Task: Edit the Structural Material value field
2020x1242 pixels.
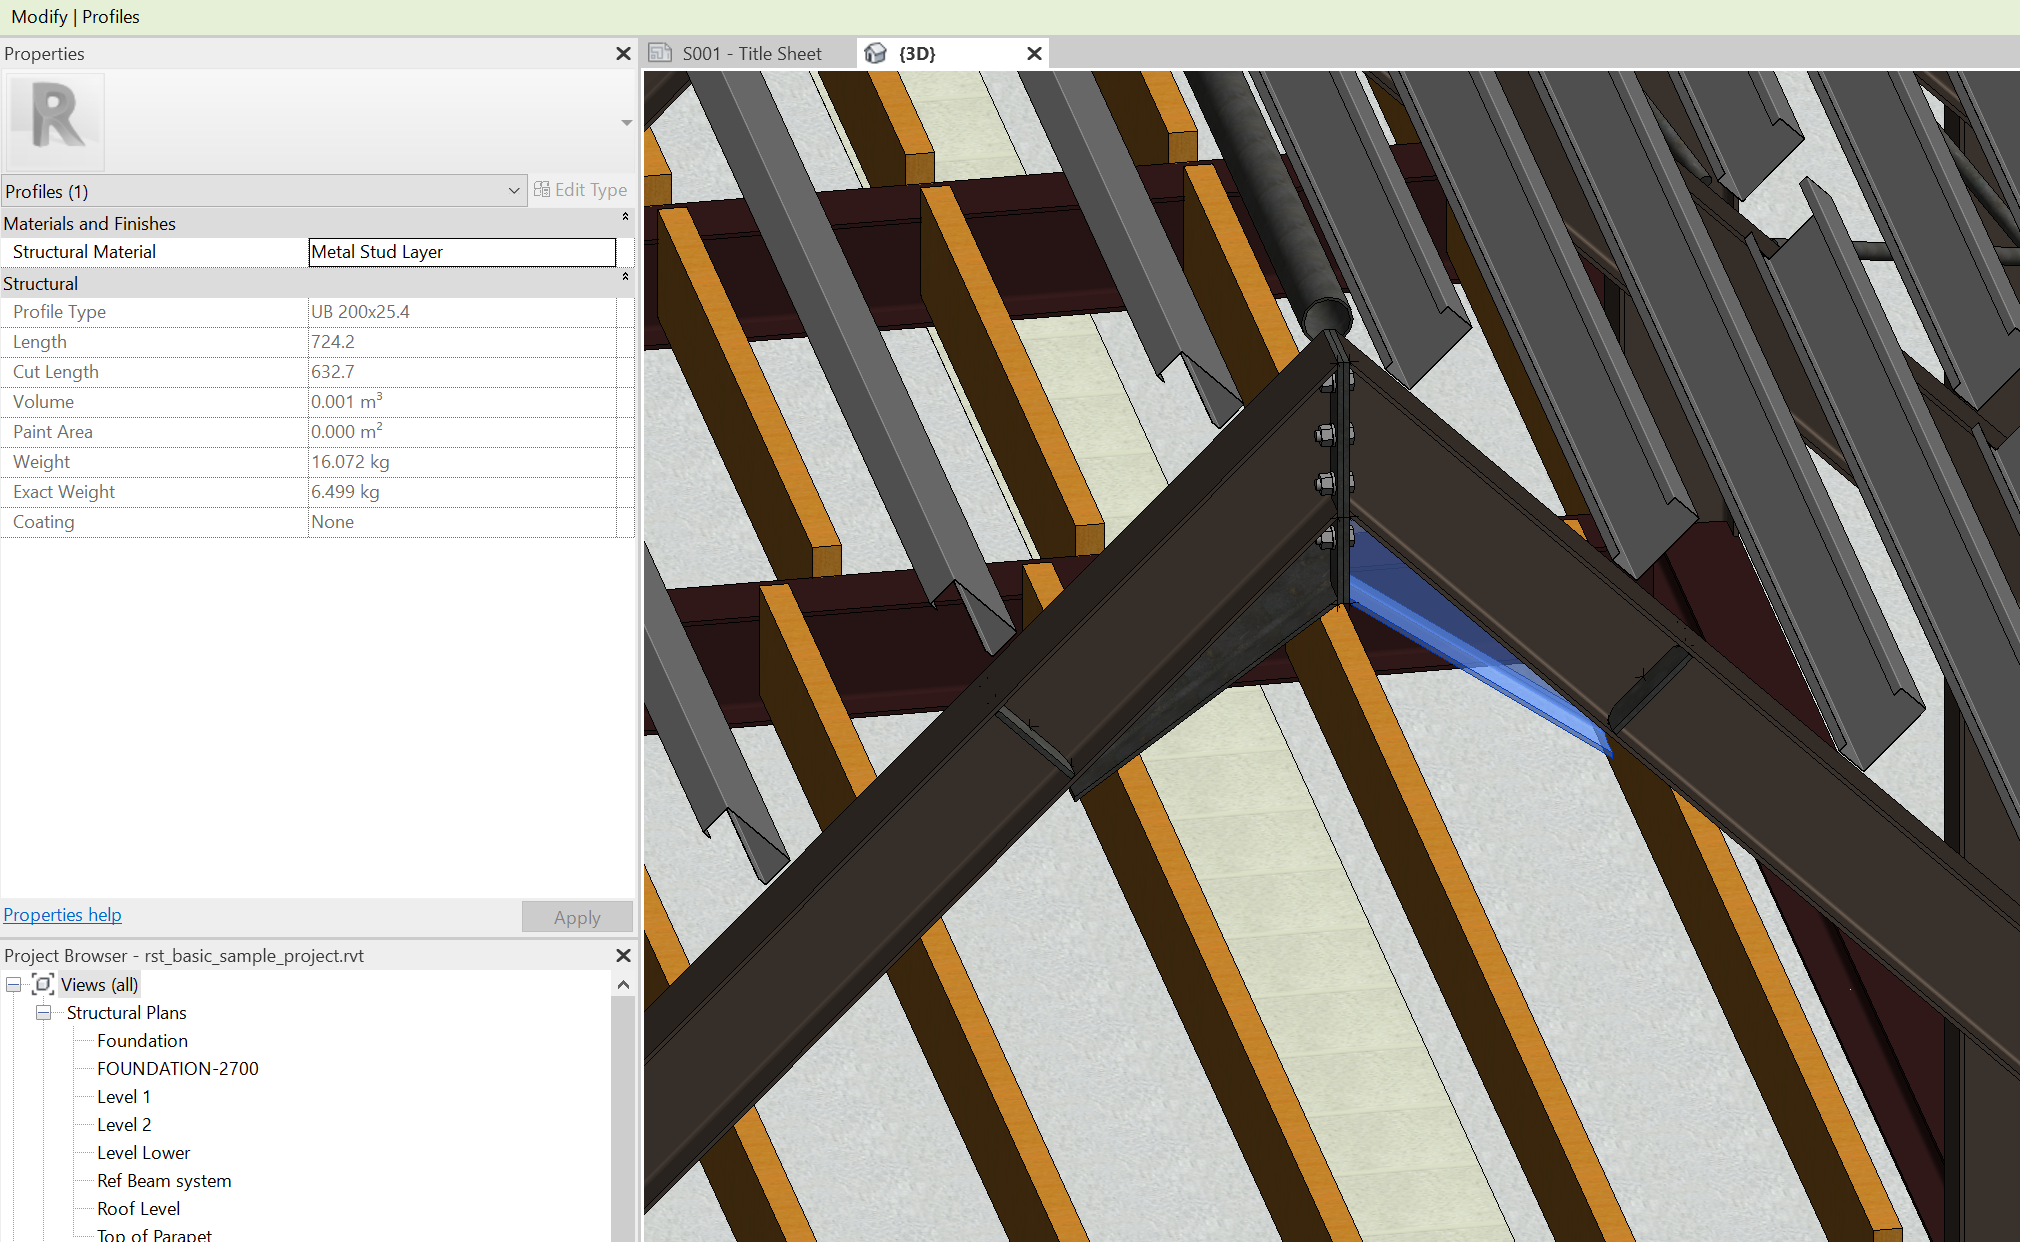Action: [x=461, y=251]
